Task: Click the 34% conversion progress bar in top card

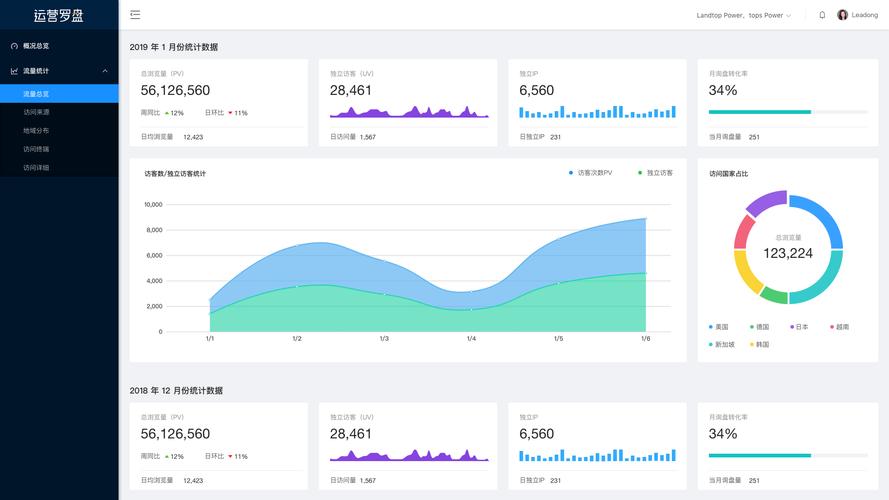Action: [x=760, y=112]
